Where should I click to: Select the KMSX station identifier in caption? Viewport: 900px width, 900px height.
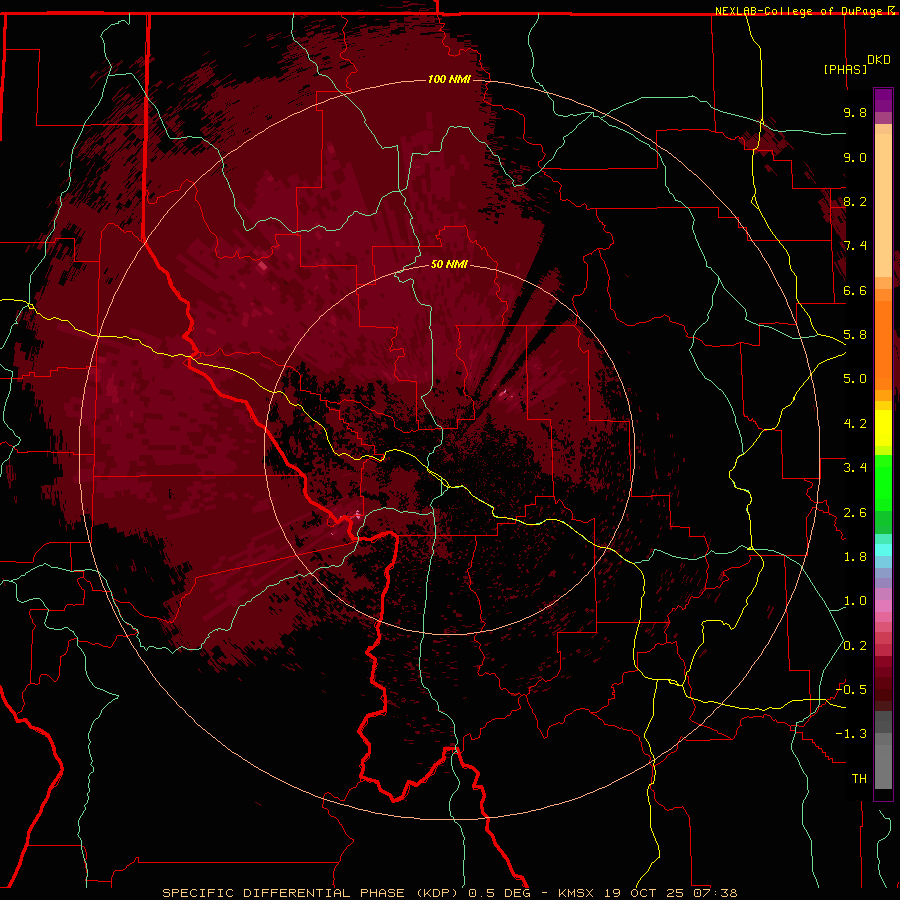click(576, 893)
